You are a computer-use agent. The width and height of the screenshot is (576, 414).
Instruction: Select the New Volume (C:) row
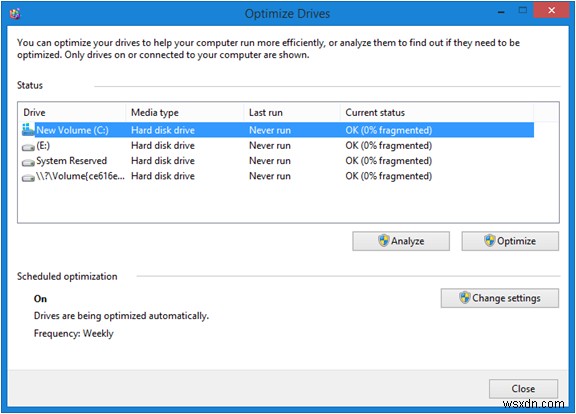pyautogui.click(x=277, y=130)
